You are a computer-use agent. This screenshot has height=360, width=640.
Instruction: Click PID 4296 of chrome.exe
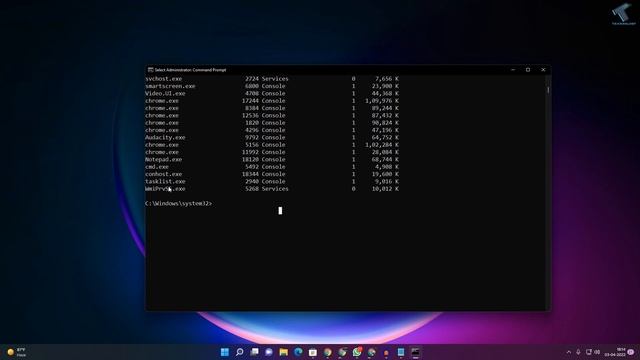(252, 130)
